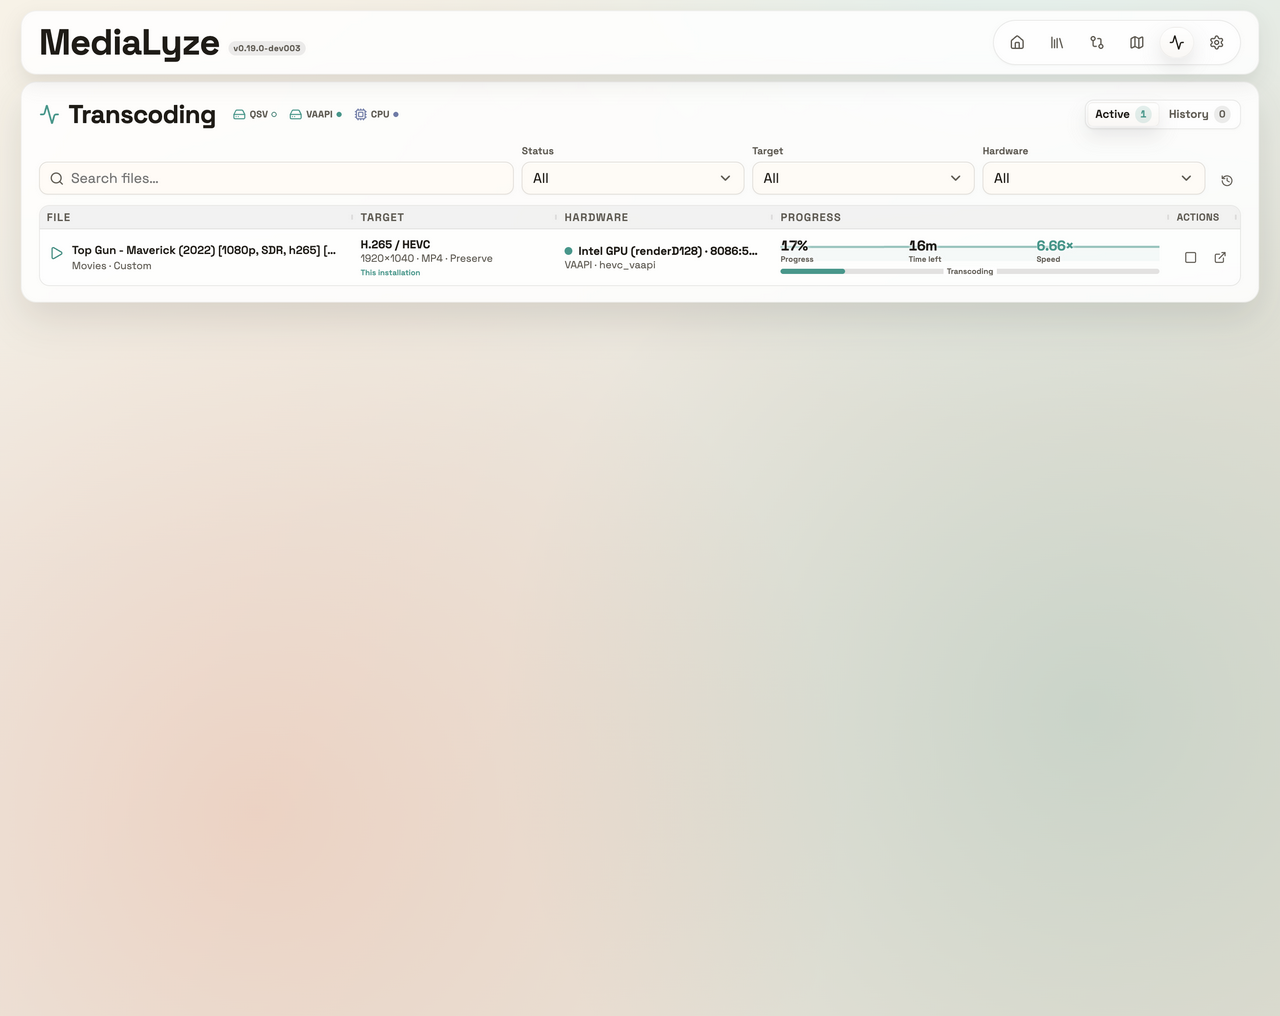
Task: Click the H.265 / HEVC target text
Action: [x=395, y=244]
